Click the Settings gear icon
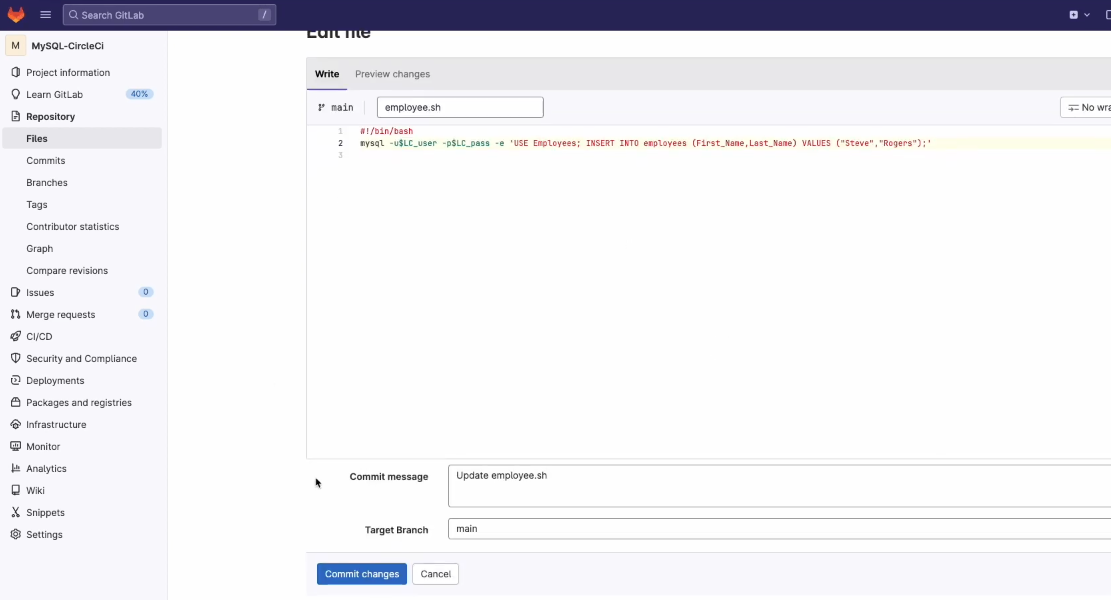This screenshot has height=600, width=1111. (16, 533)
